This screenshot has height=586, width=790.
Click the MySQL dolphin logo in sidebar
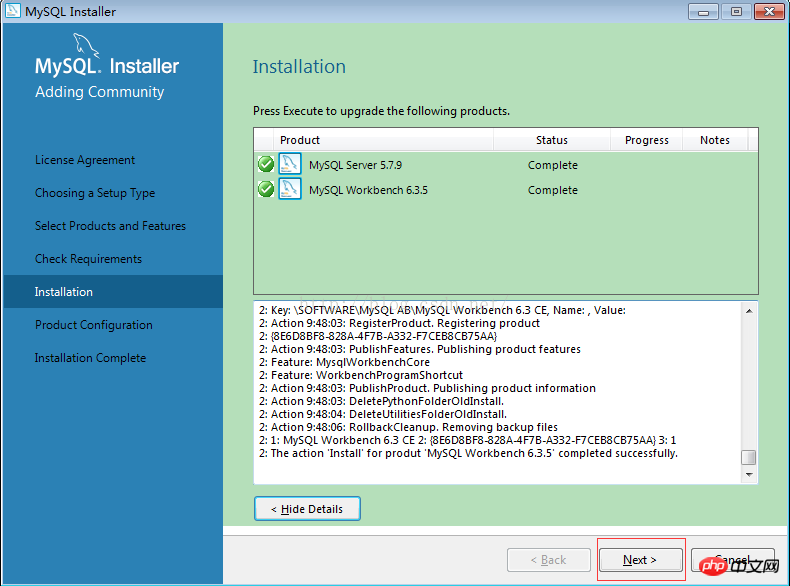pos(86,45)
